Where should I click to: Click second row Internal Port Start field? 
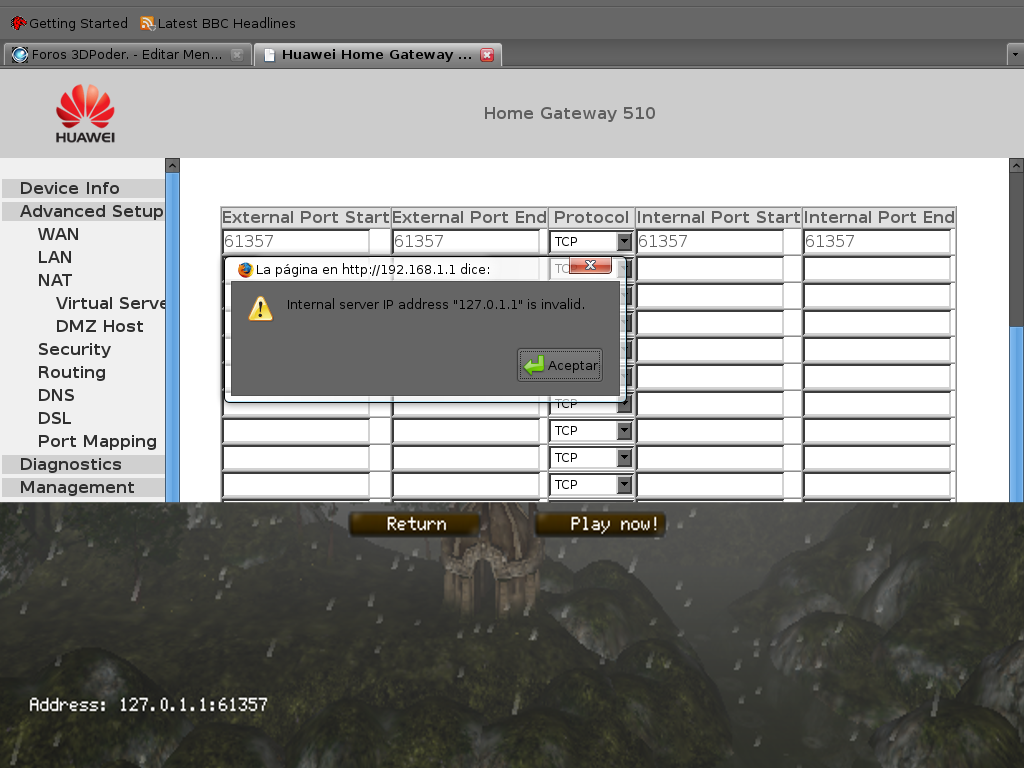(710, 269)
